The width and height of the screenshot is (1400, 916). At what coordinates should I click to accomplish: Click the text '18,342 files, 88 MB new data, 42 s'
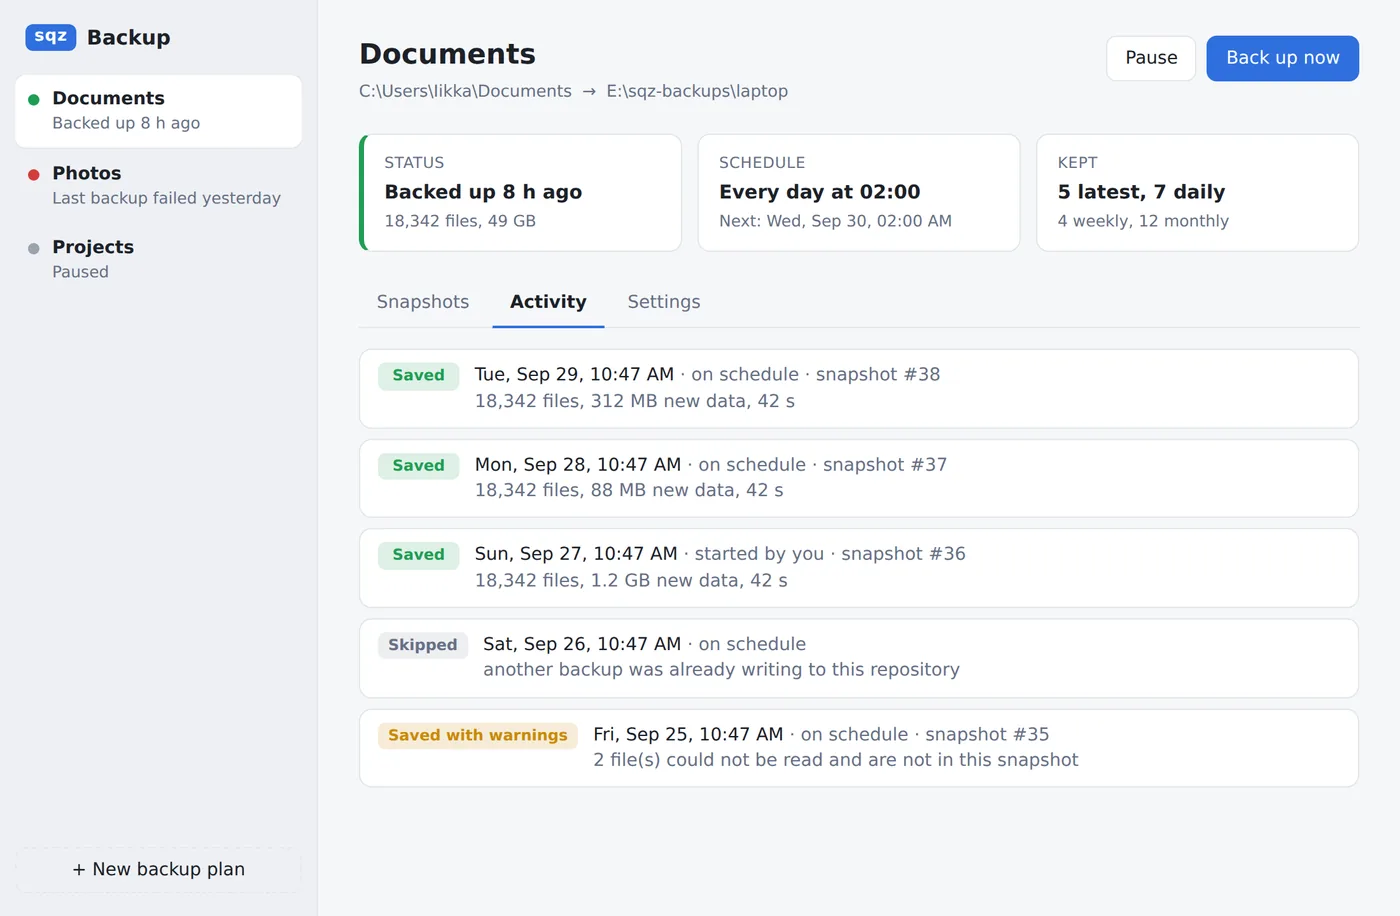(629, 490)
